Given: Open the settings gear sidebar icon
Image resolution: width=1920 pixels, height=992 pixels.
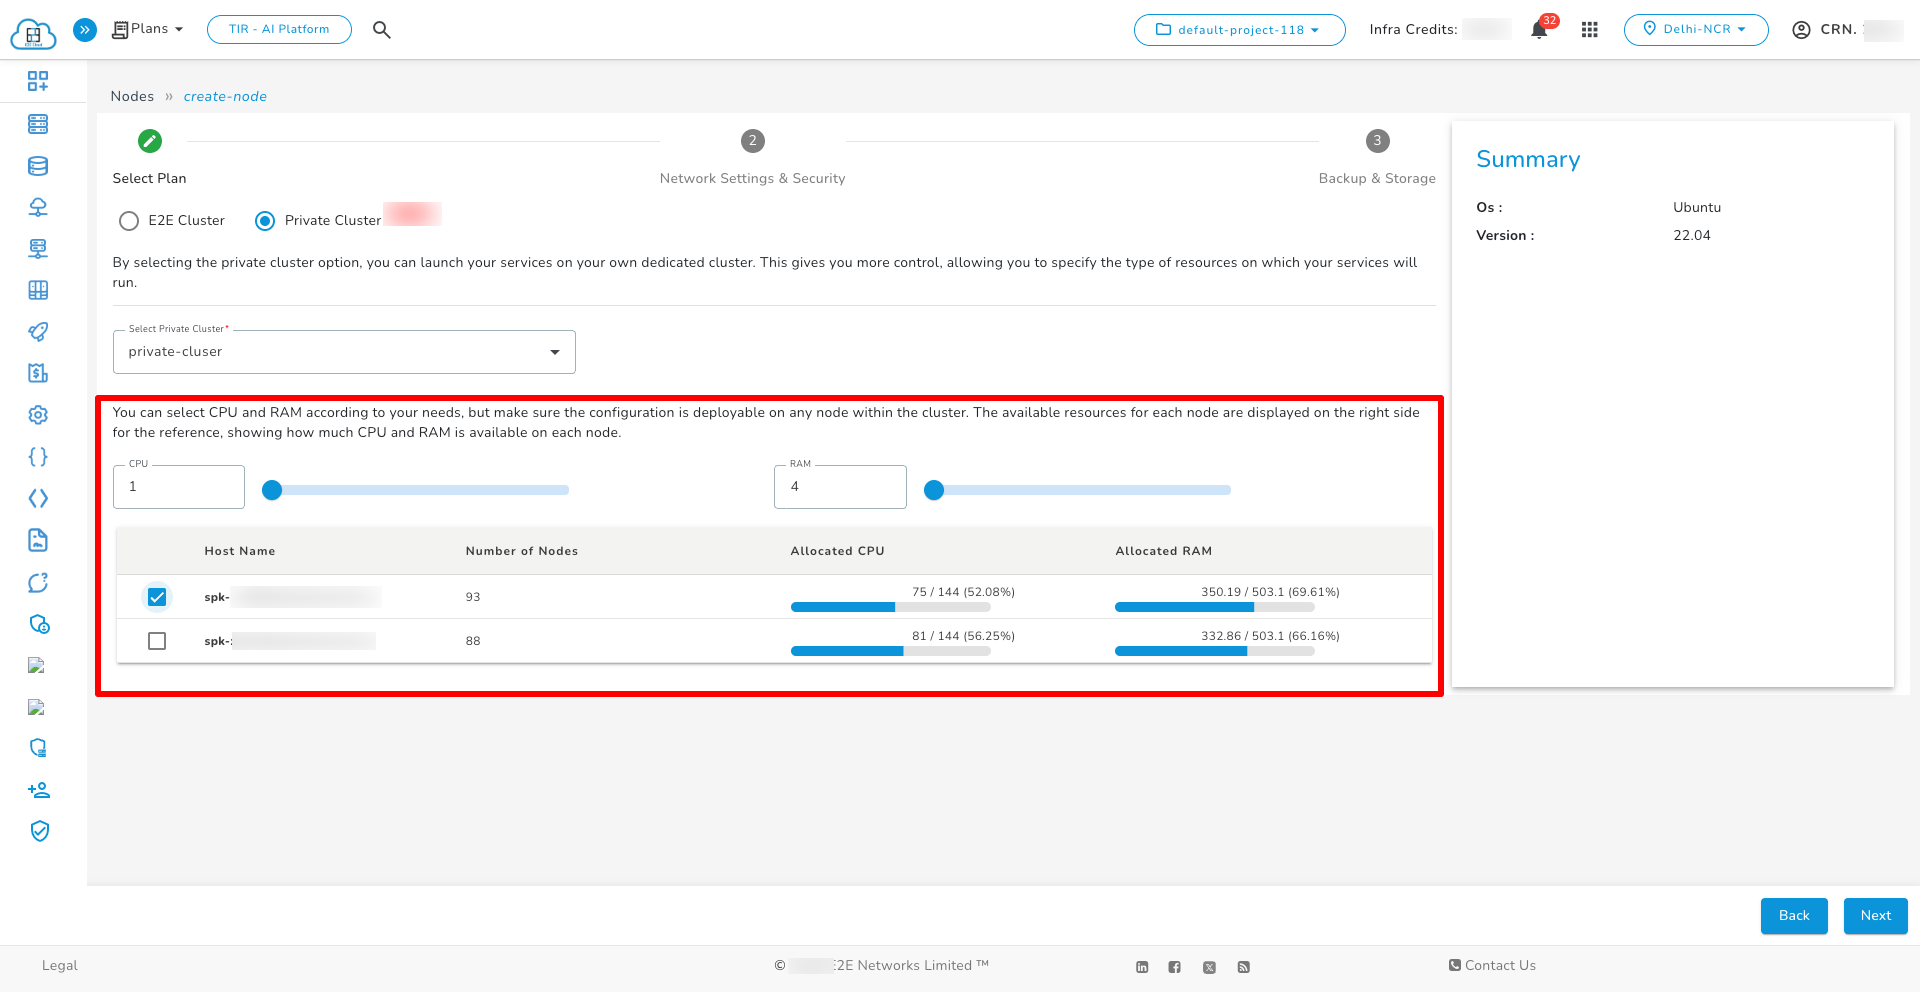Looking at the screenshot, I should pyautogui.click(x=38, y=415).
